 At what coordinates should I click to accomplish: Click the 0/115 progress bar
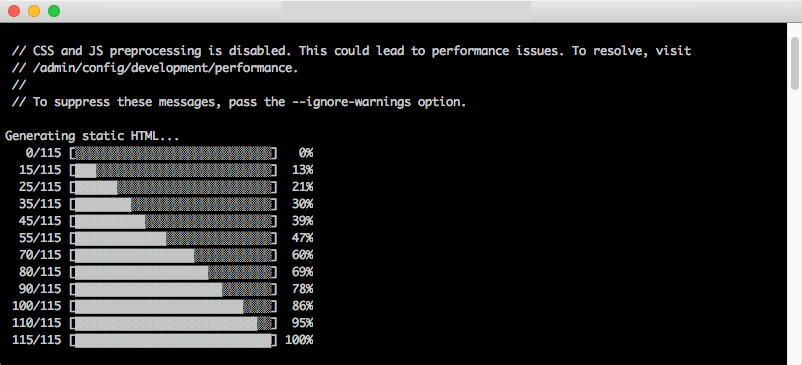click(x=173, y=153)
